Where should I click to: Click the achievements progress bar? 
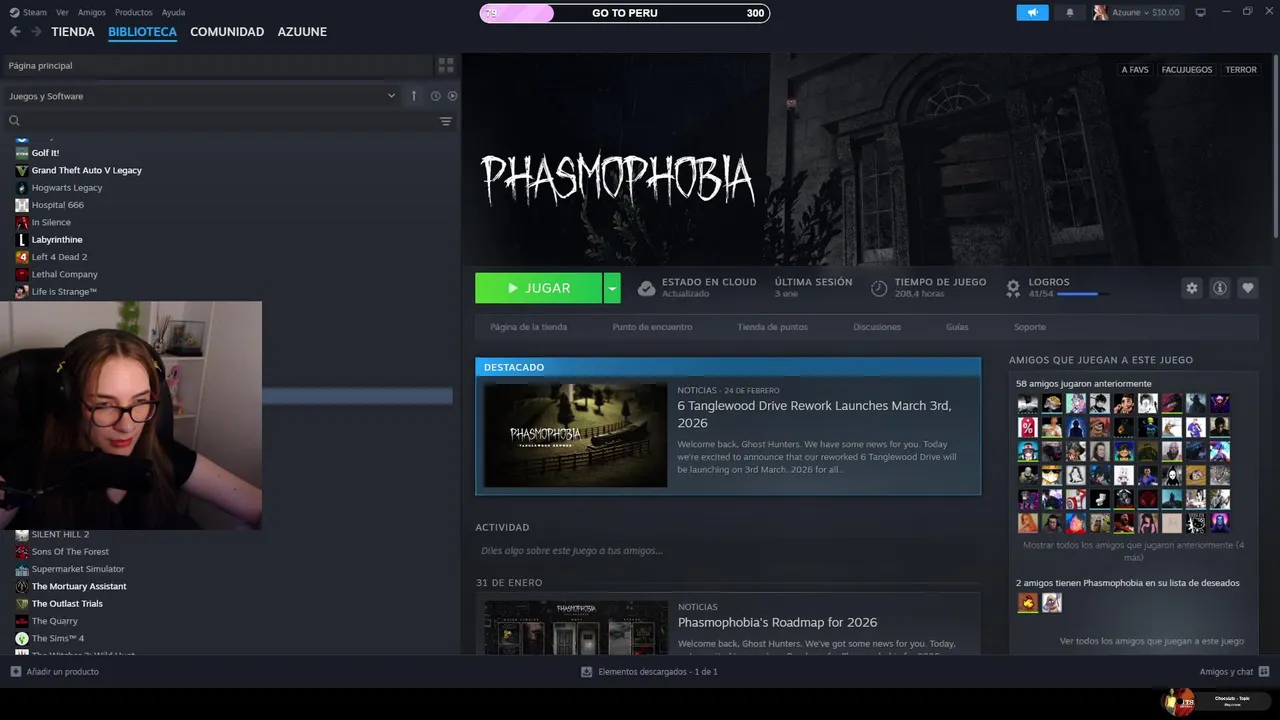click(x=1082, y=294)
